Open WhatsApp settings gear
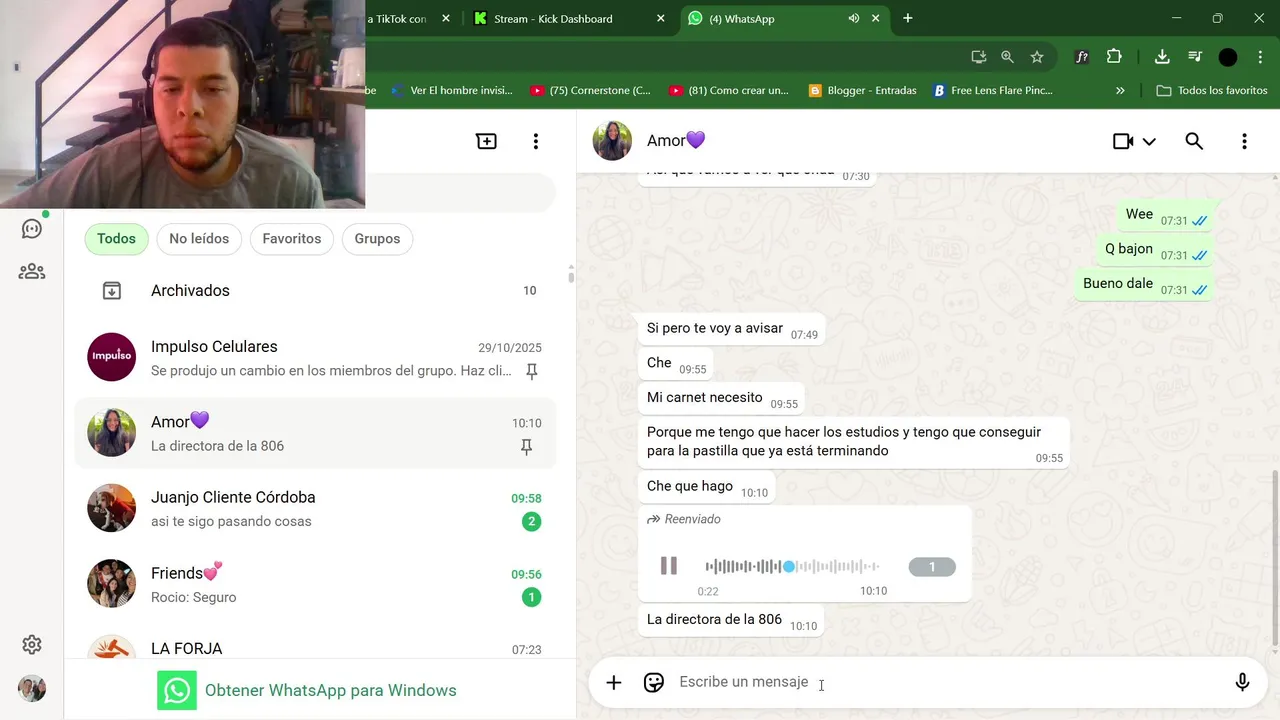The height and width of the screenshot is (720, 1280). (x=32, y=644)
